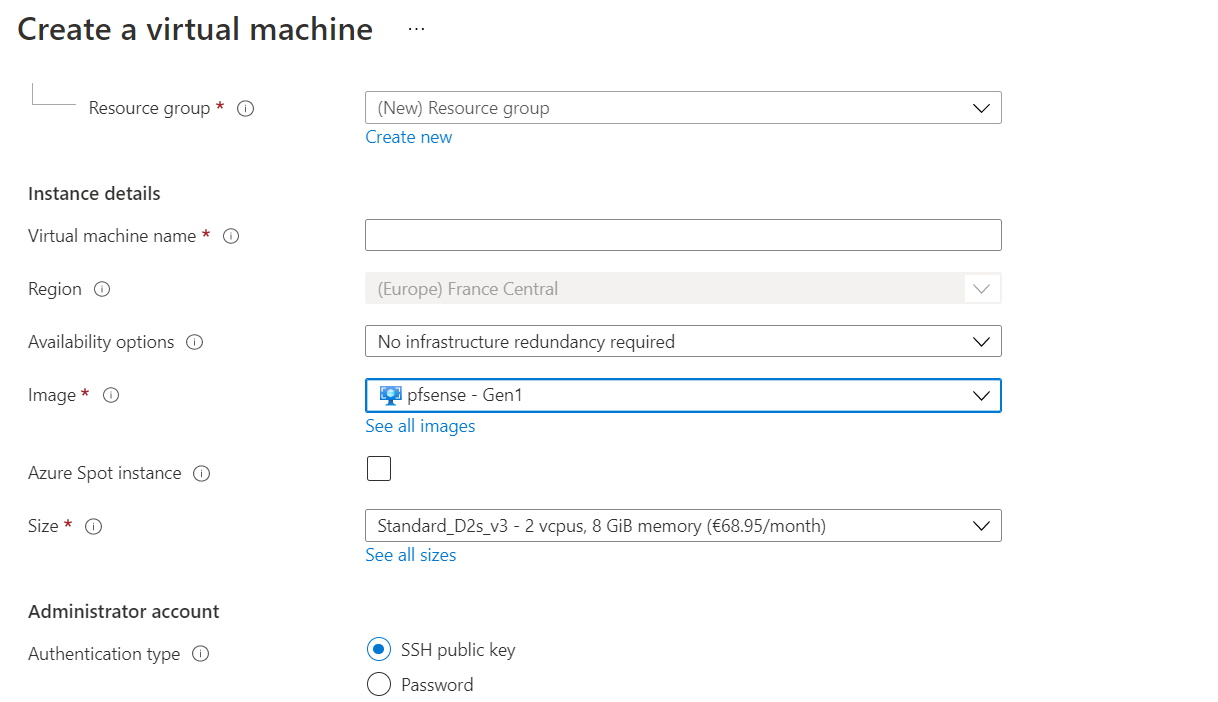Expand the Availability options dropdown
The width and height of the screenshot is (1218, 702).
tap(683, 342)
